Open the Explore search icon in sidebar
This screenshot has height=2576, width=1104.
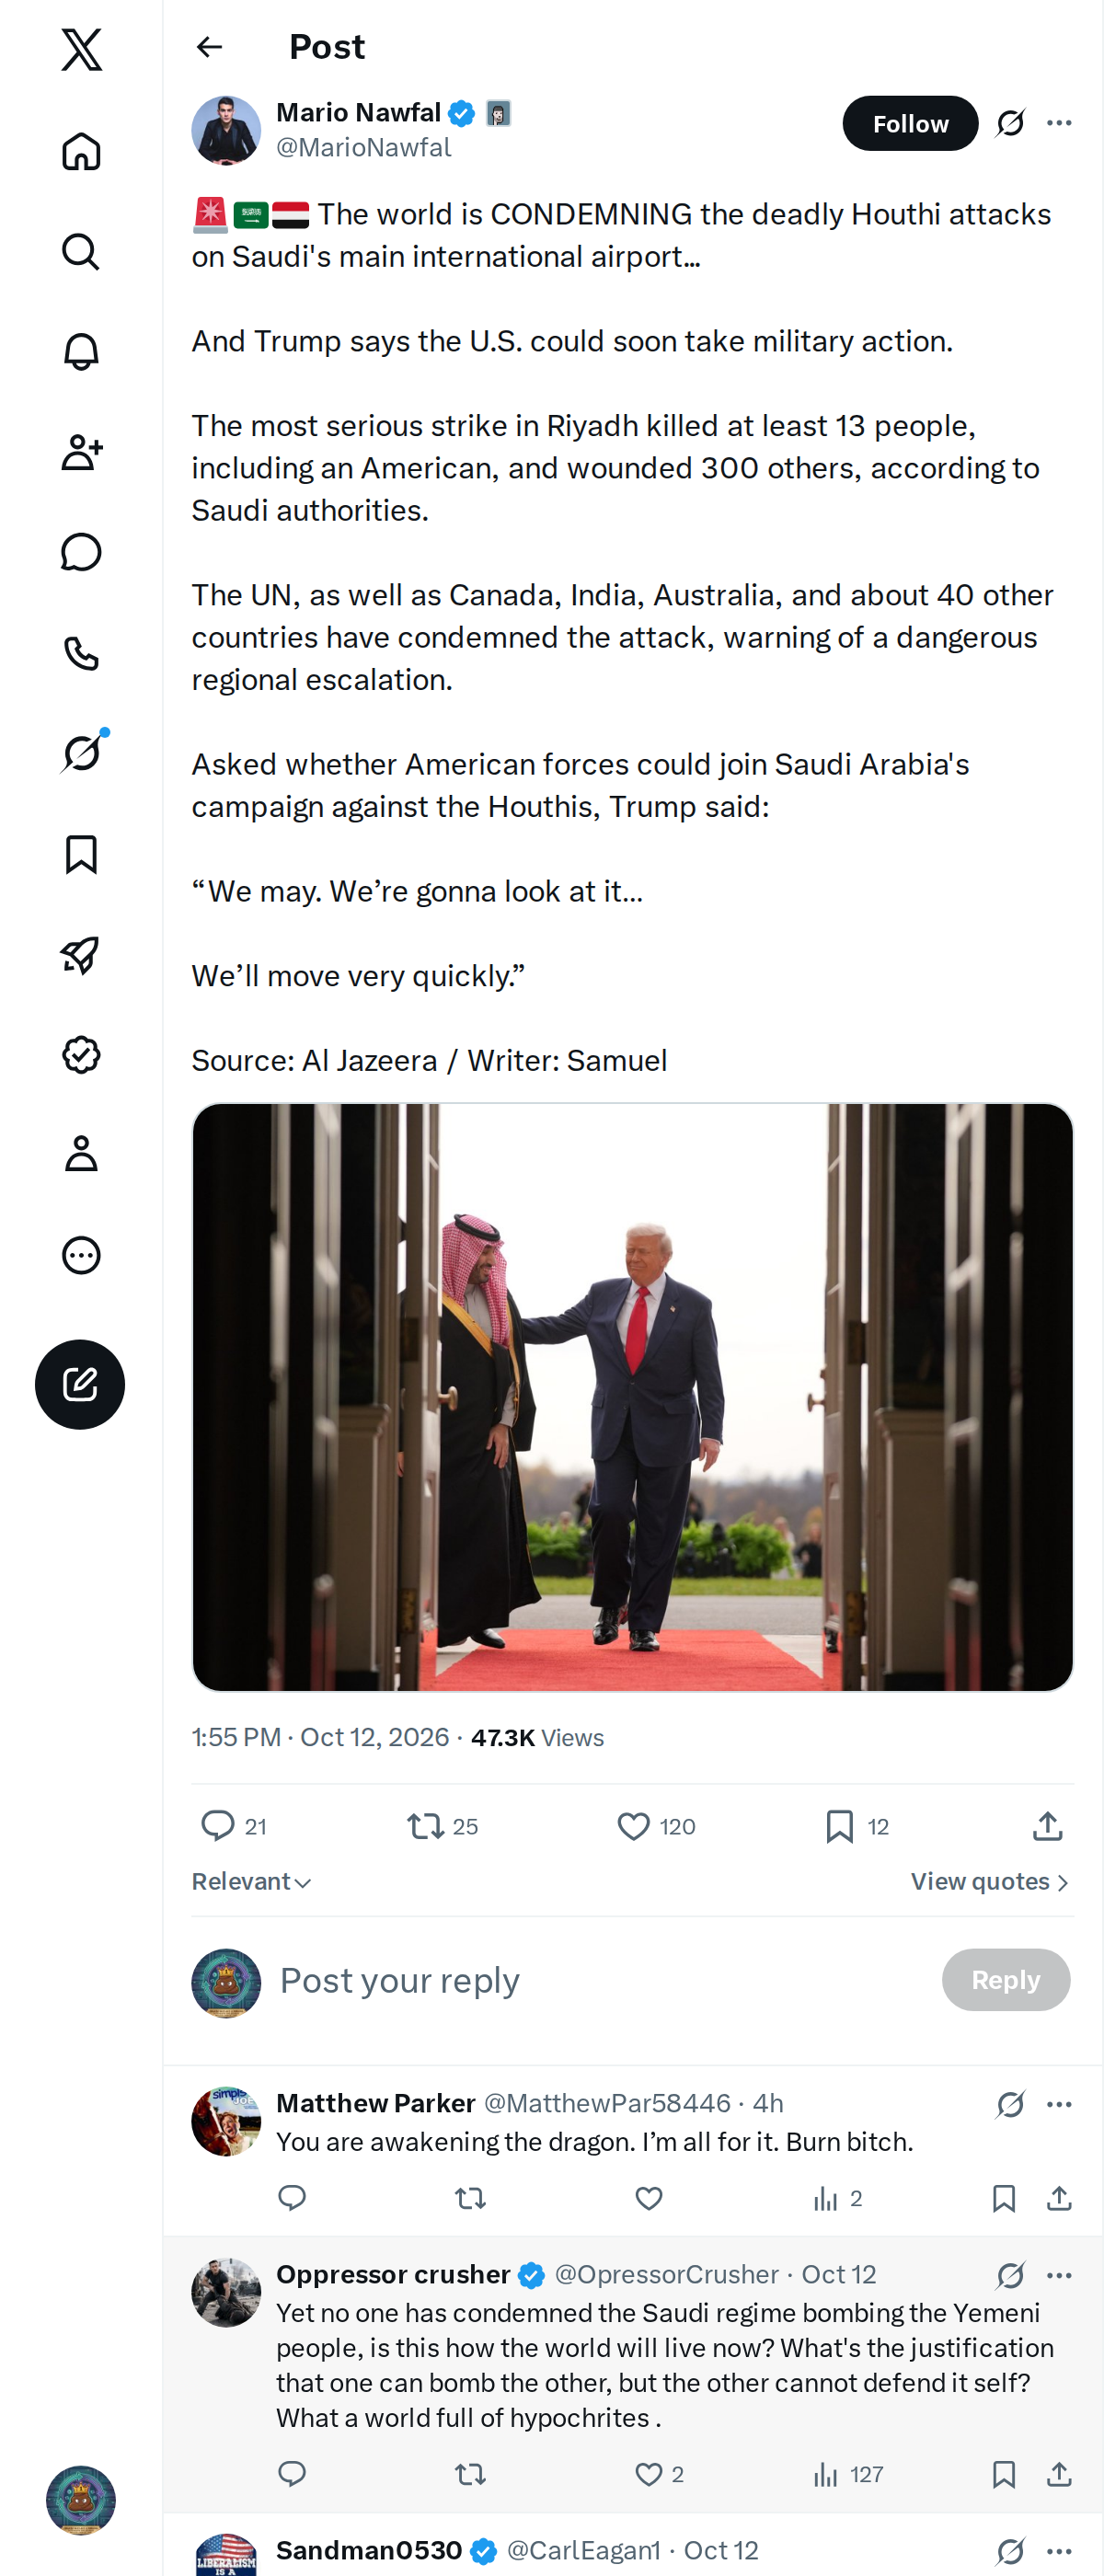(x=81, y=252)
